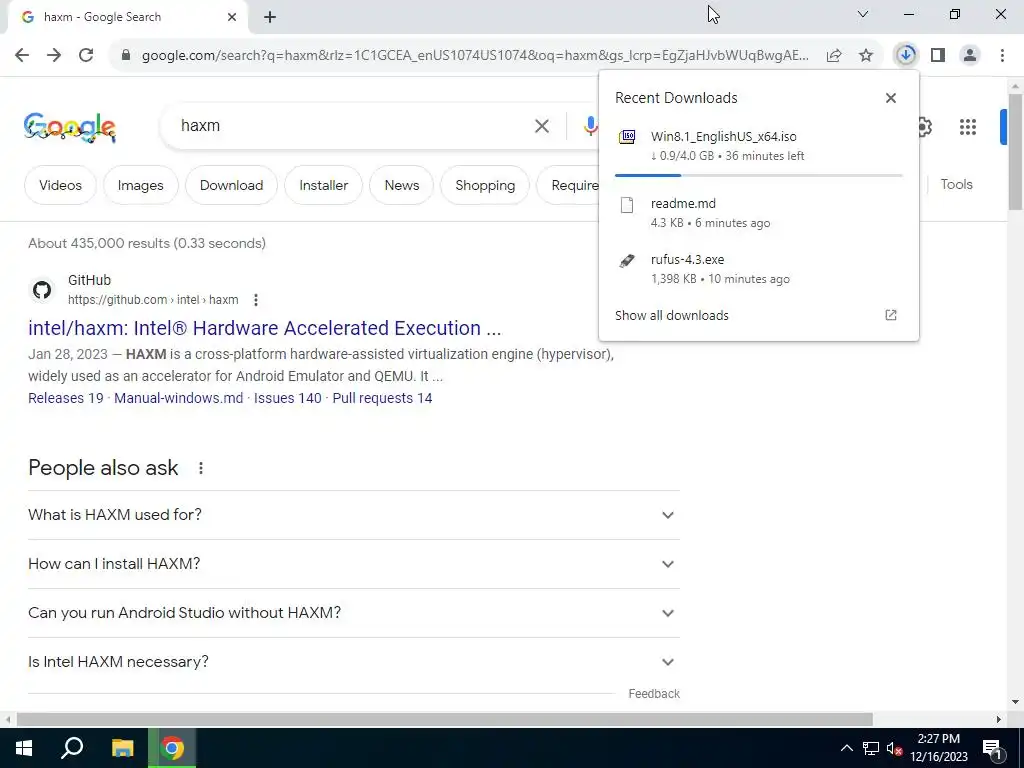Open the share this page icon
Viewport: 1024px width, 768px height.
(834, 56)
